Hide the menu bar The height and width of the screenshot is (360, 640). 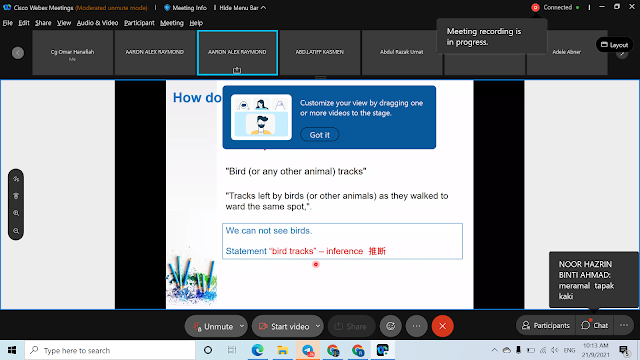pos(242,8)
